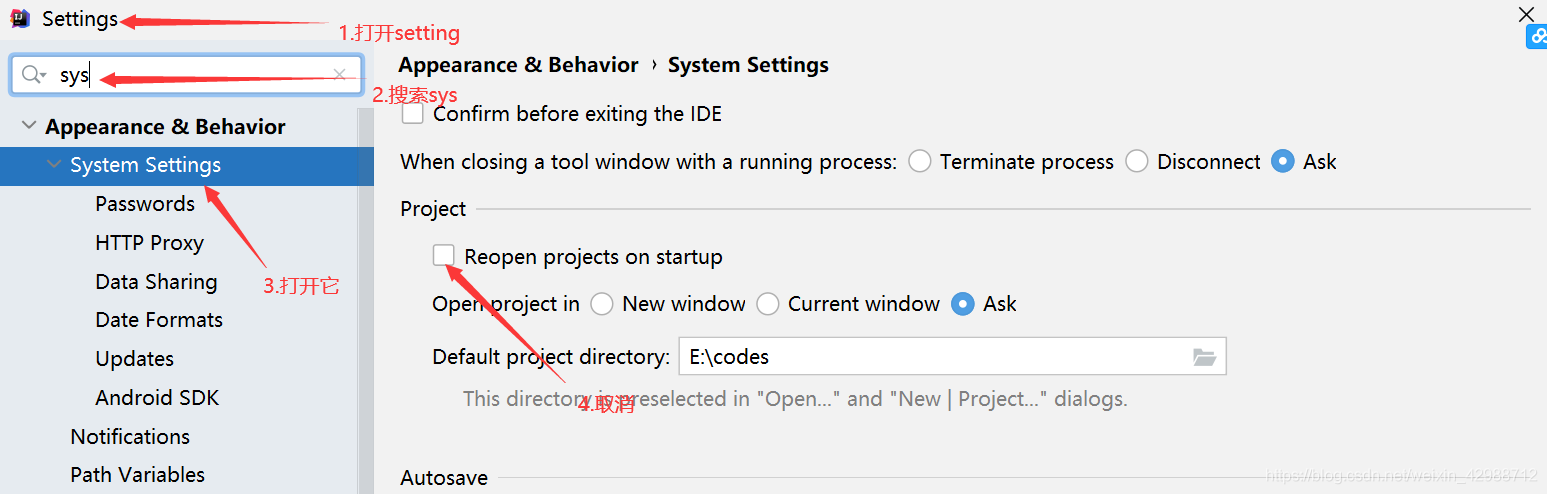
Task: Select New window for opening projects
Action: pos(602,304)
